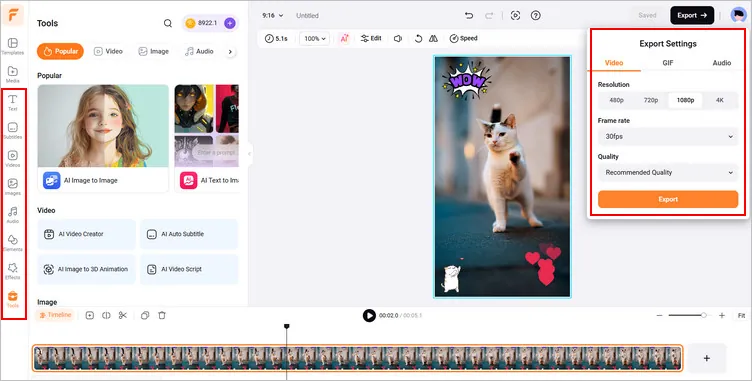Open the Text sidebar panel
This screenshot has width=752, height=381.
[13, 102]
